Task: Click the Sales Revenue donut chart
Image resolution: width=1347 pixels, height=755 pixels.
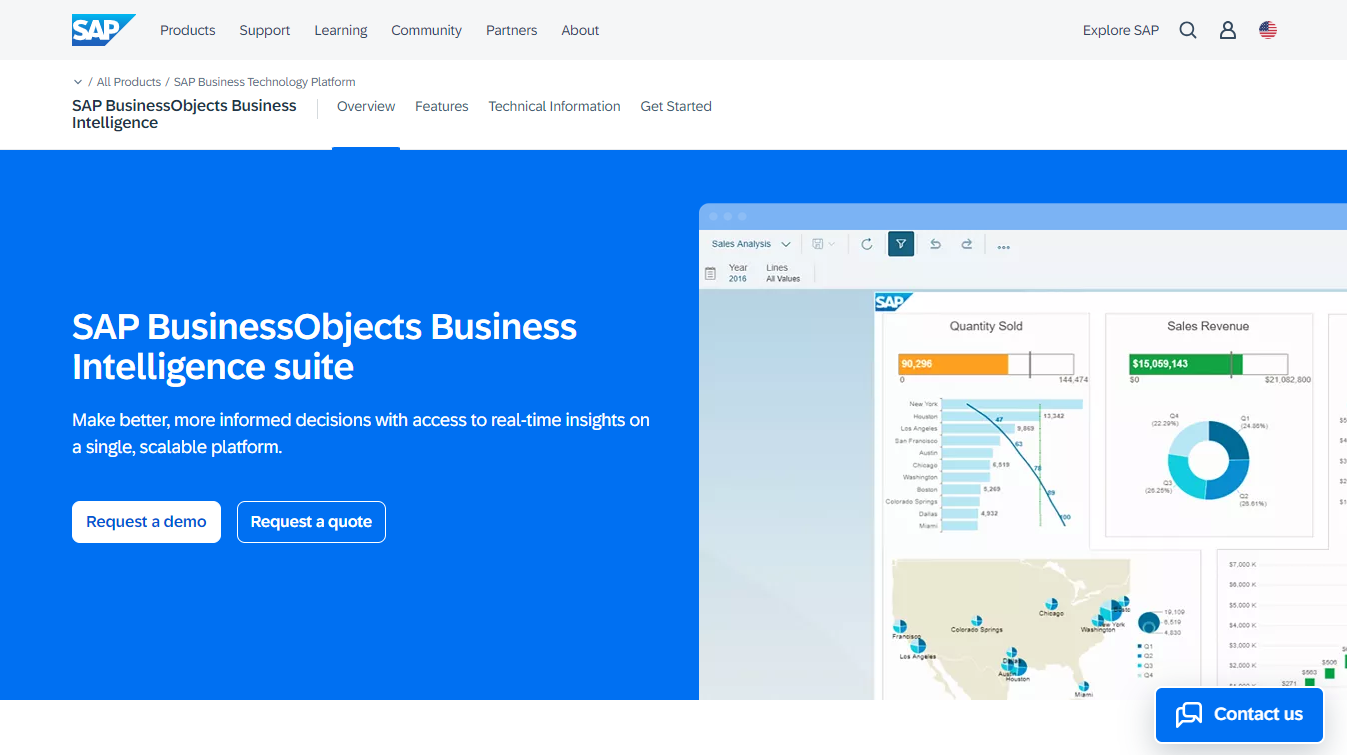Action: [1208, 460]
